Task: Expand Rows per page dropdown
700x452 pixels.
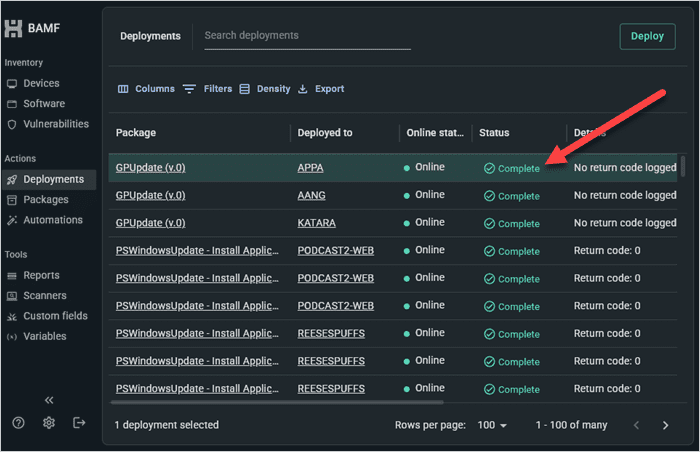Action: [x=492, y=425]
